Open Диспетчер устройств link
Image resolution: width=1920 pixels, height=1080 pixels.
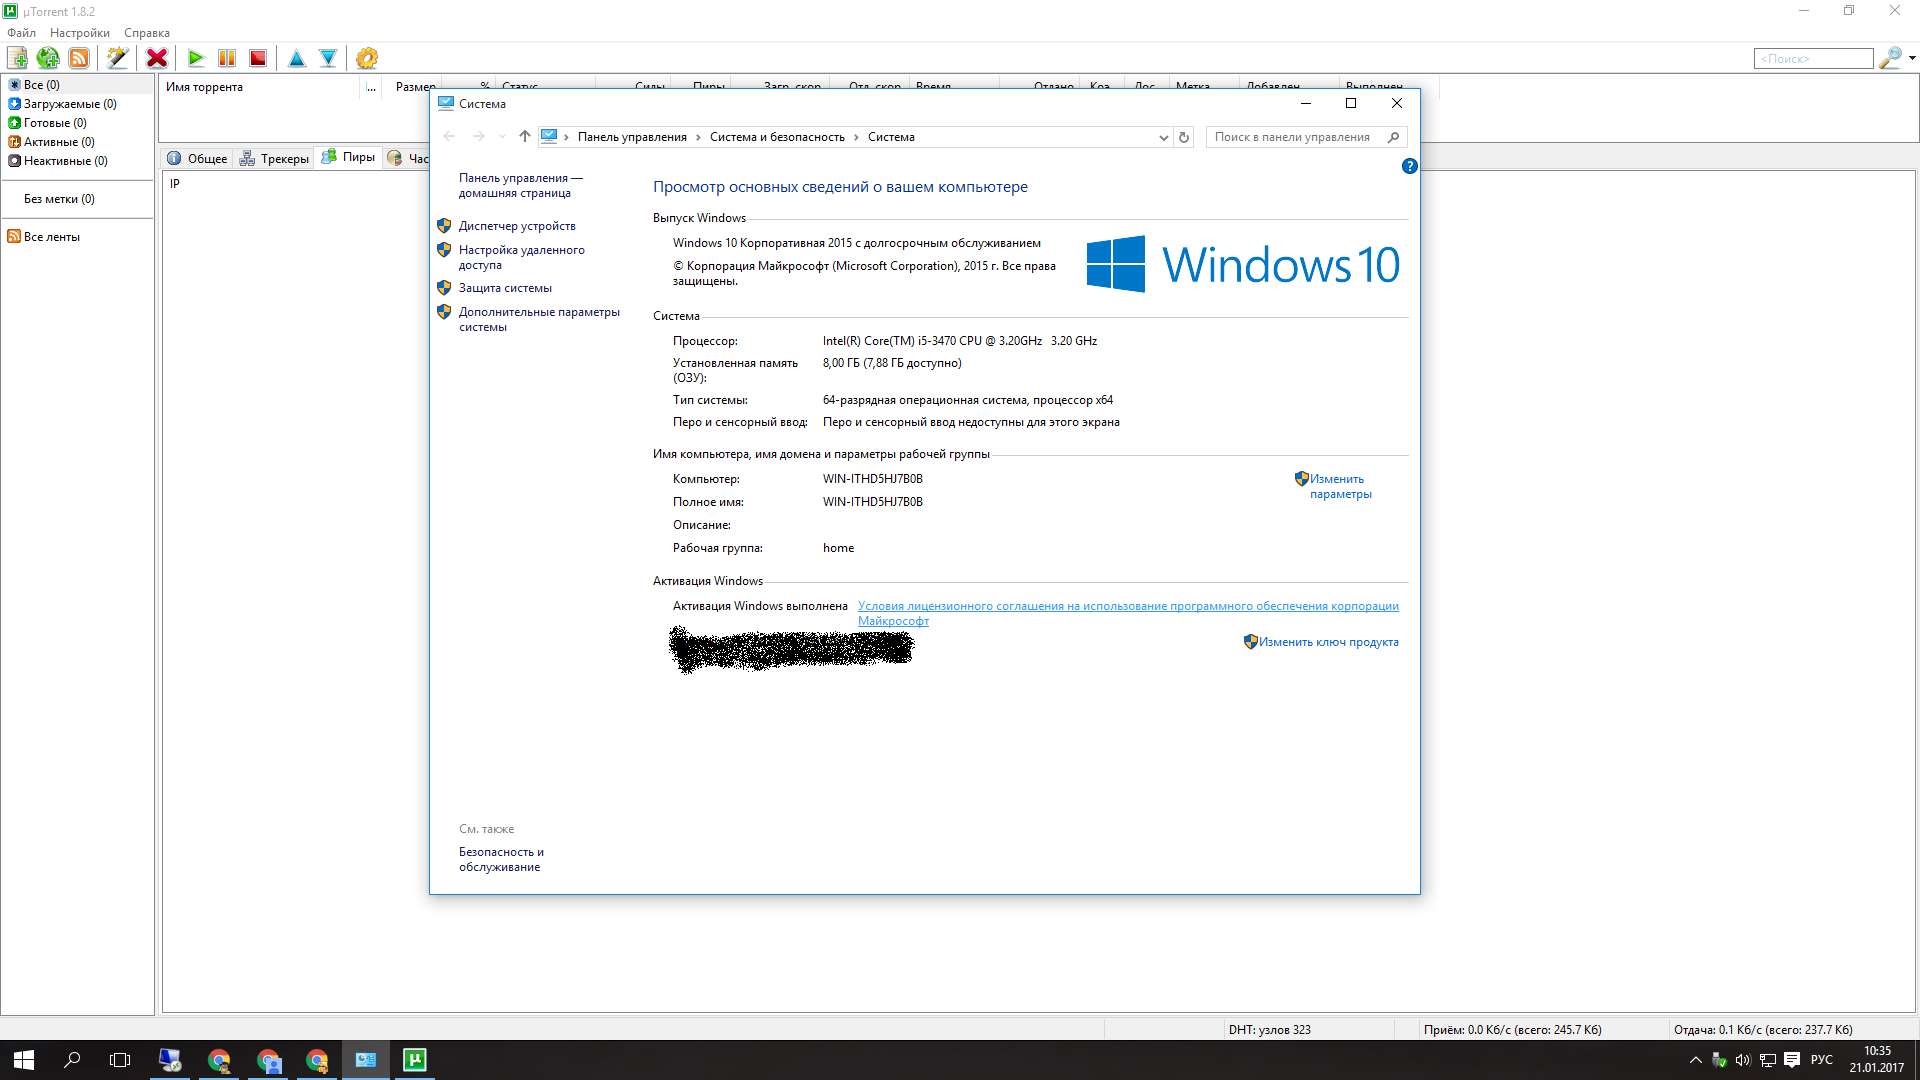517,226
